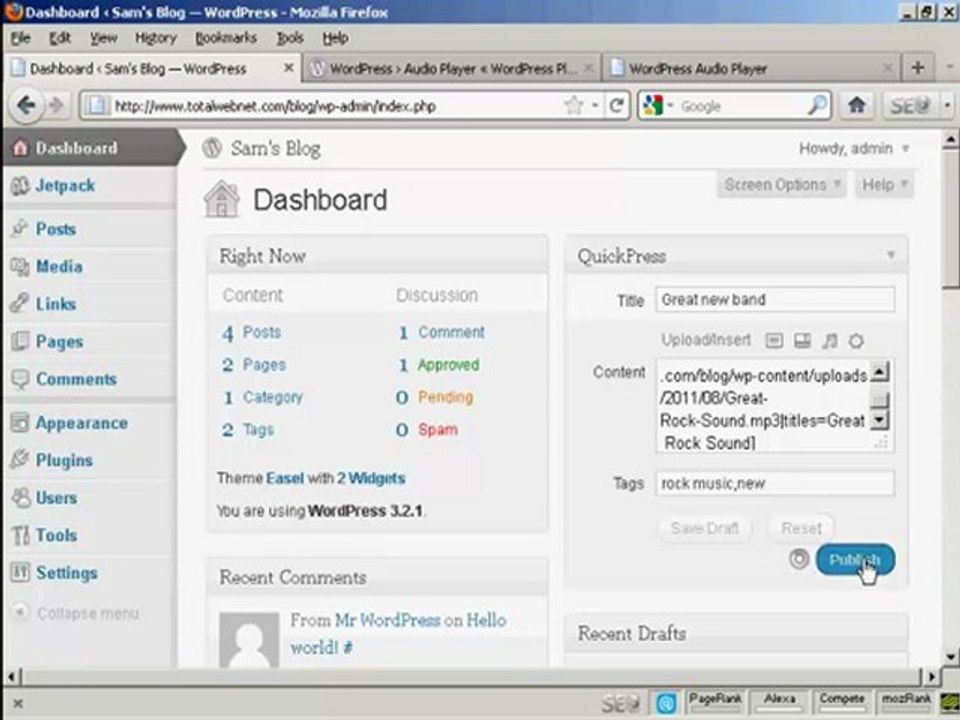Click the QuickPress Add Media circle icon
Image resolution: width=960 pixels, height=720 pixels.
tap(857, 340)
